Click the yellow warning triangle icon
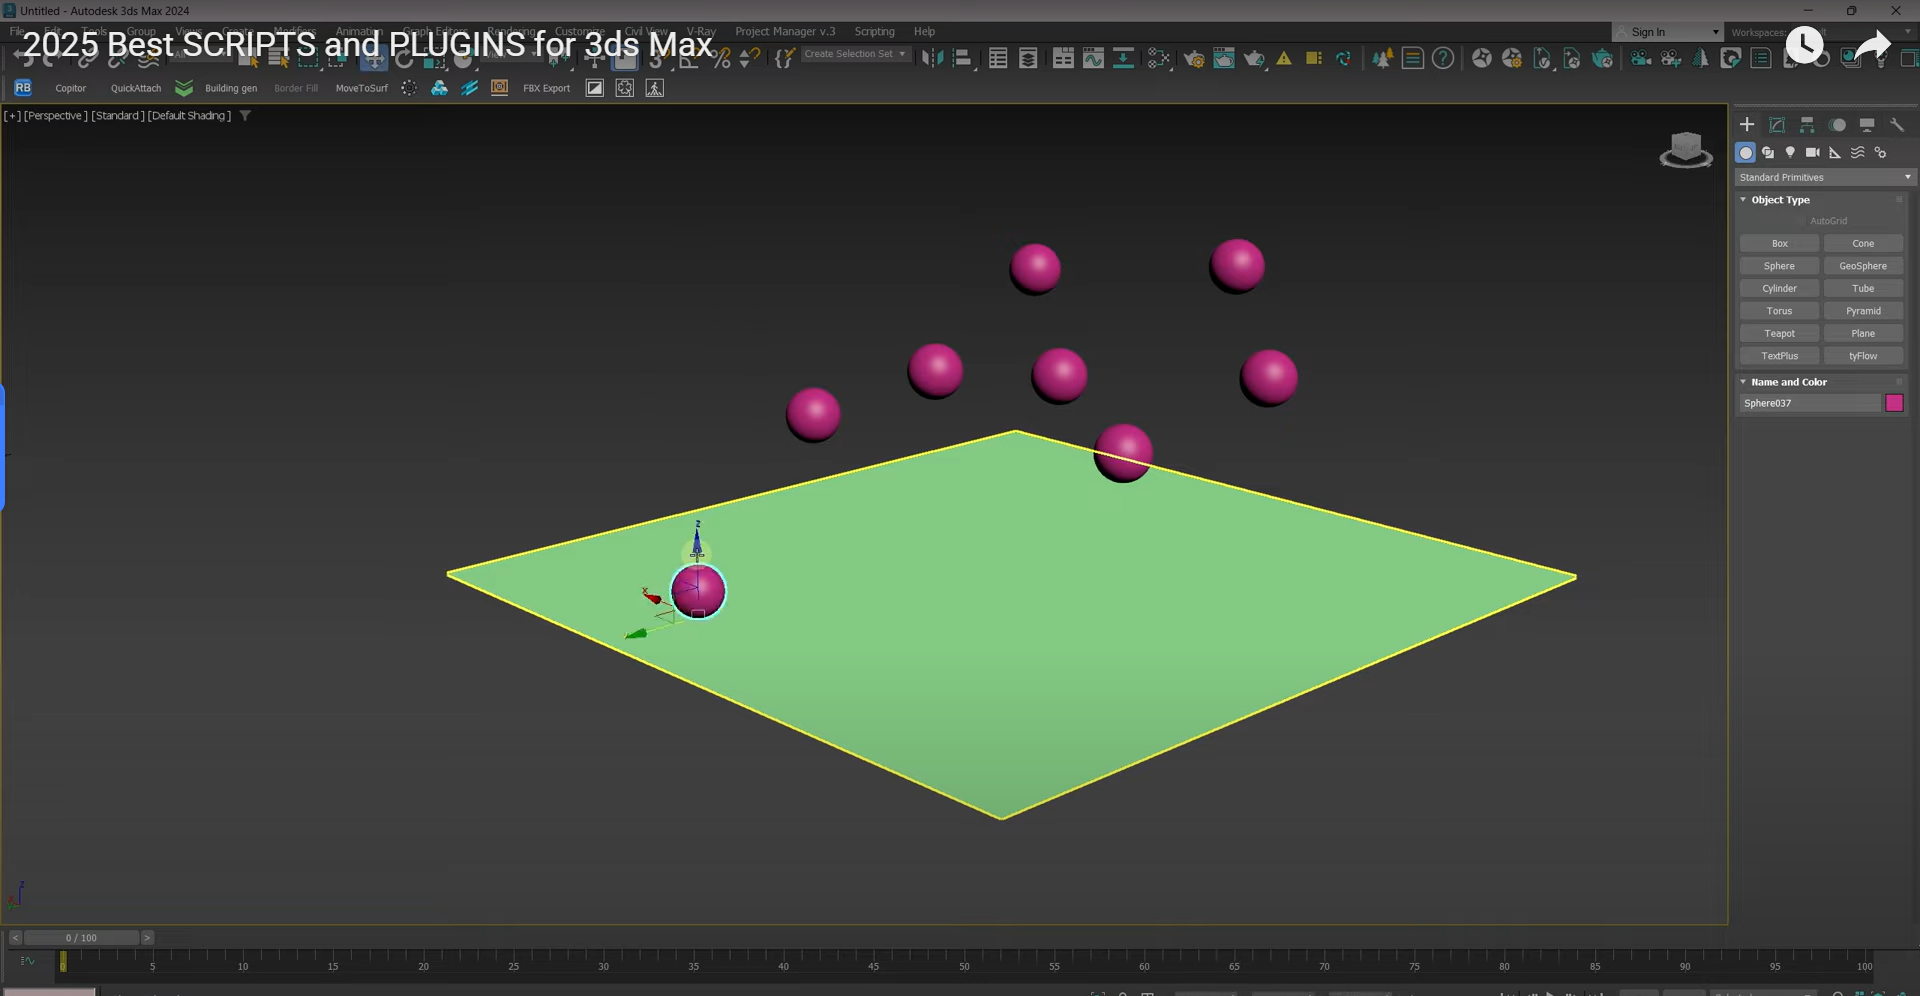This screenshot has width=1920, height=996. [x=1284, y=58]
